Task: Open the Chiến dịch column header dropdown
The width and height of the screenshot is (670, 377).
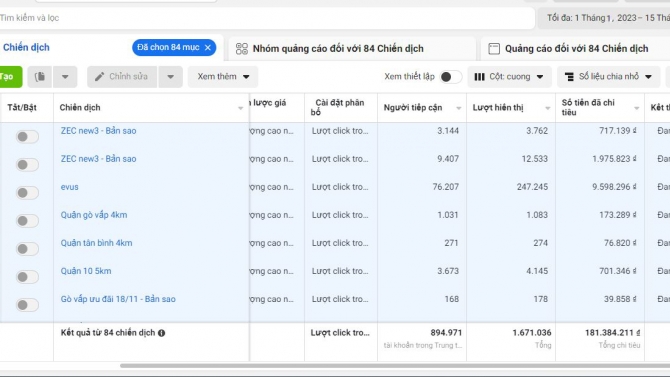Action: (x=241, y=108)
